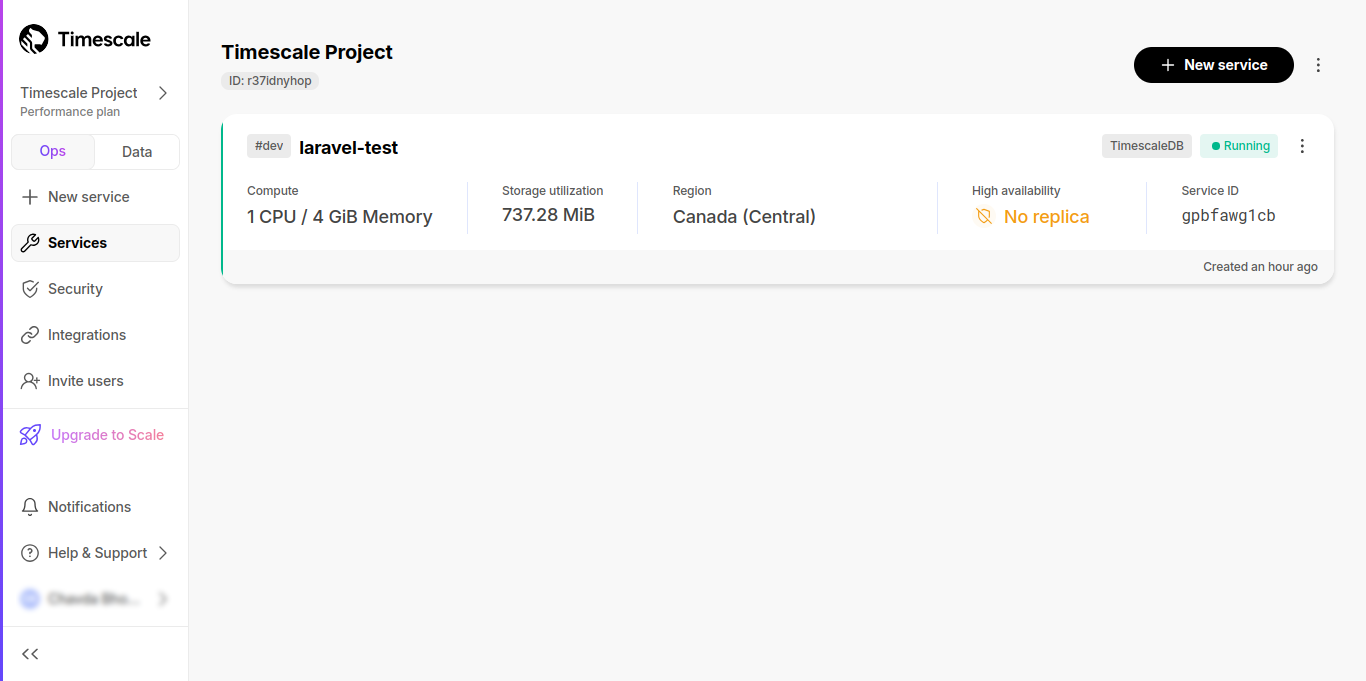Click the rocket icon for Upgrade
1366x681 pixels.
coord(30,435)
